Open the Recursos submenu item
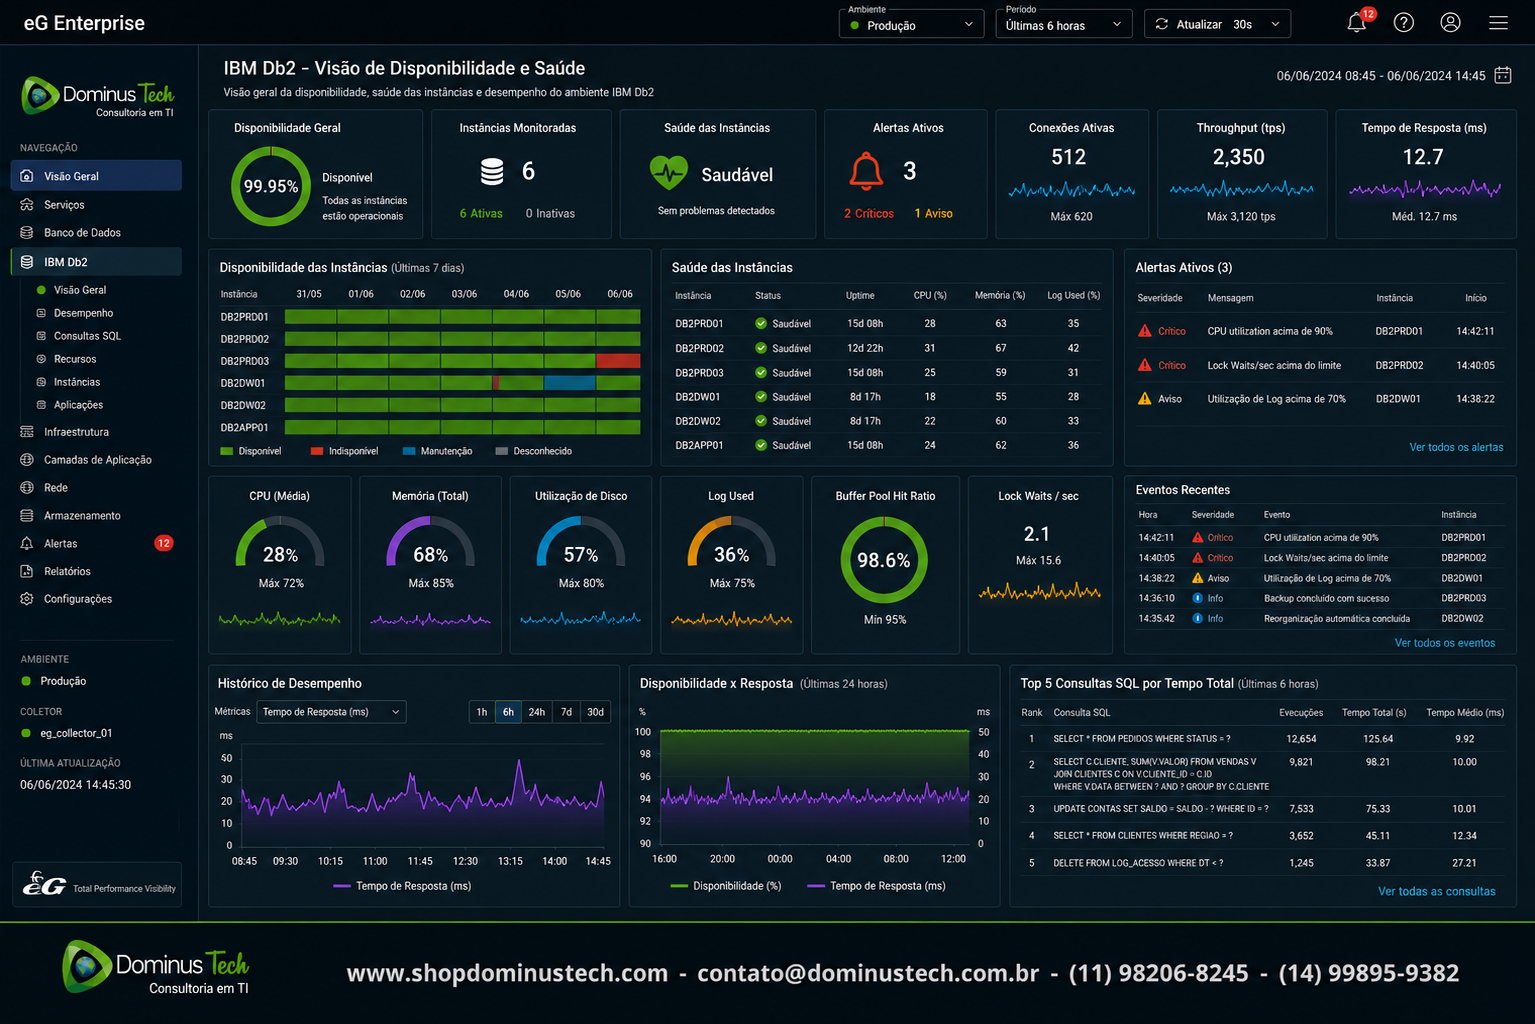Image resolution: width=1535 pixels, height=1024 pixels. click(75, 359)
